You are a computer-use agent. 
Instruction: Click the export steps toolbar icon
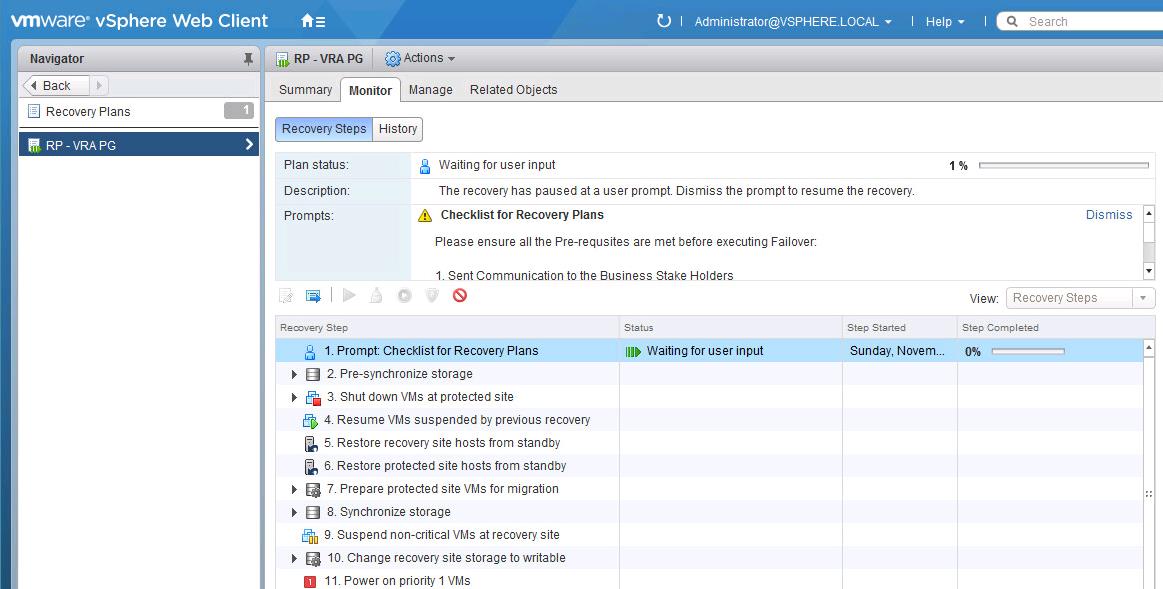(x=313, y=296)
